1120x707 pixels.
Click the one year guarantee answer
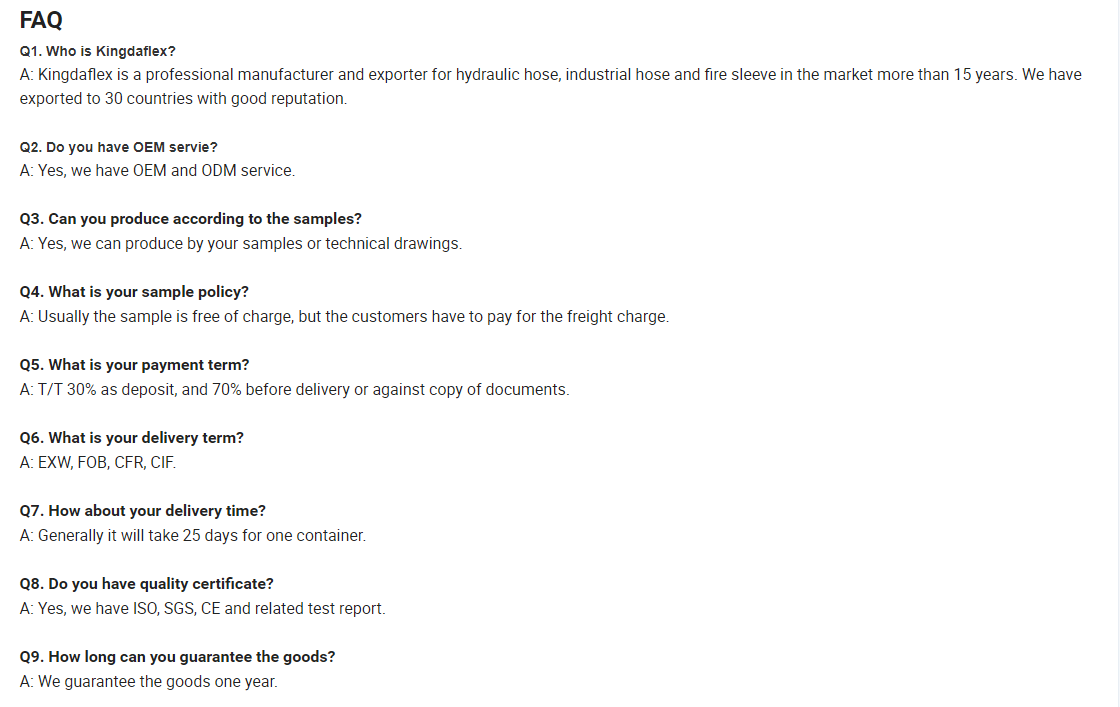click(149, 681)
